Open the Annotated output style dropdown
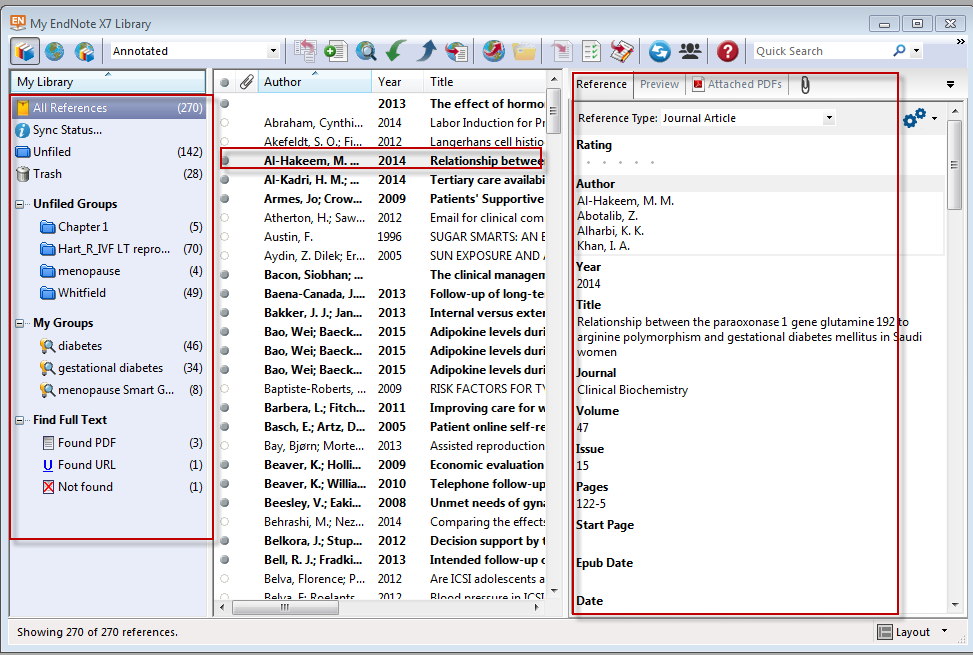973x655 pixels. pos(273,51)
